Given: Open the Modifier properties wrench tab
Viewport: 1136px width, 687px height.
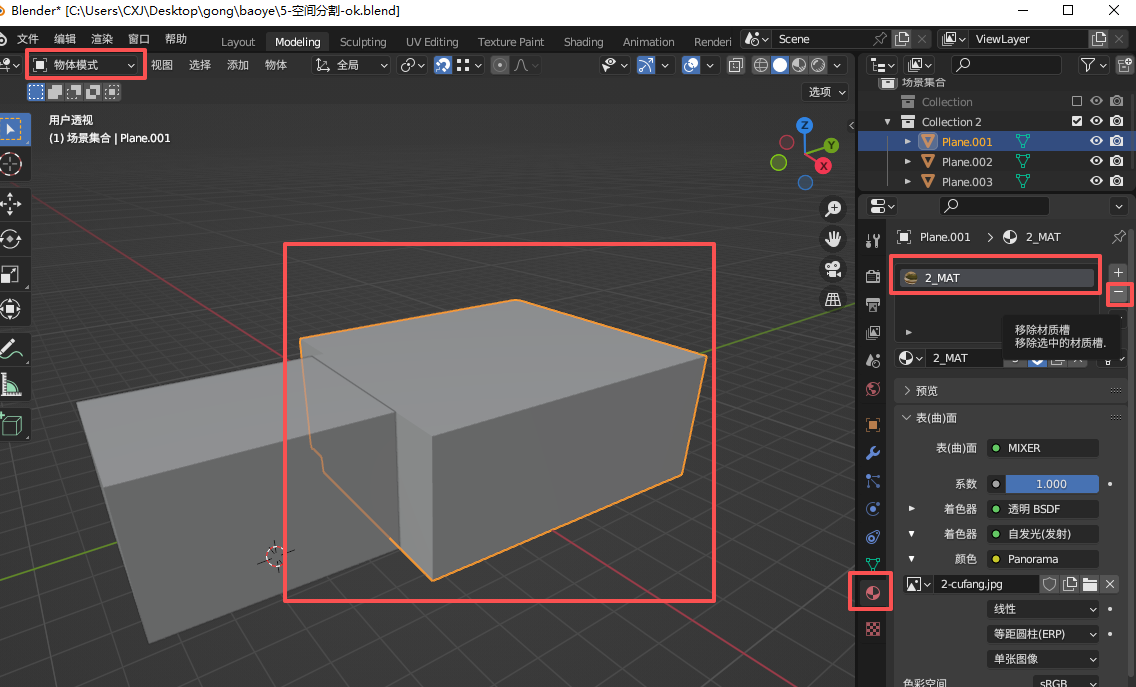Looking at the screenshot, I should pyautogui.click(x=873, y=453).
